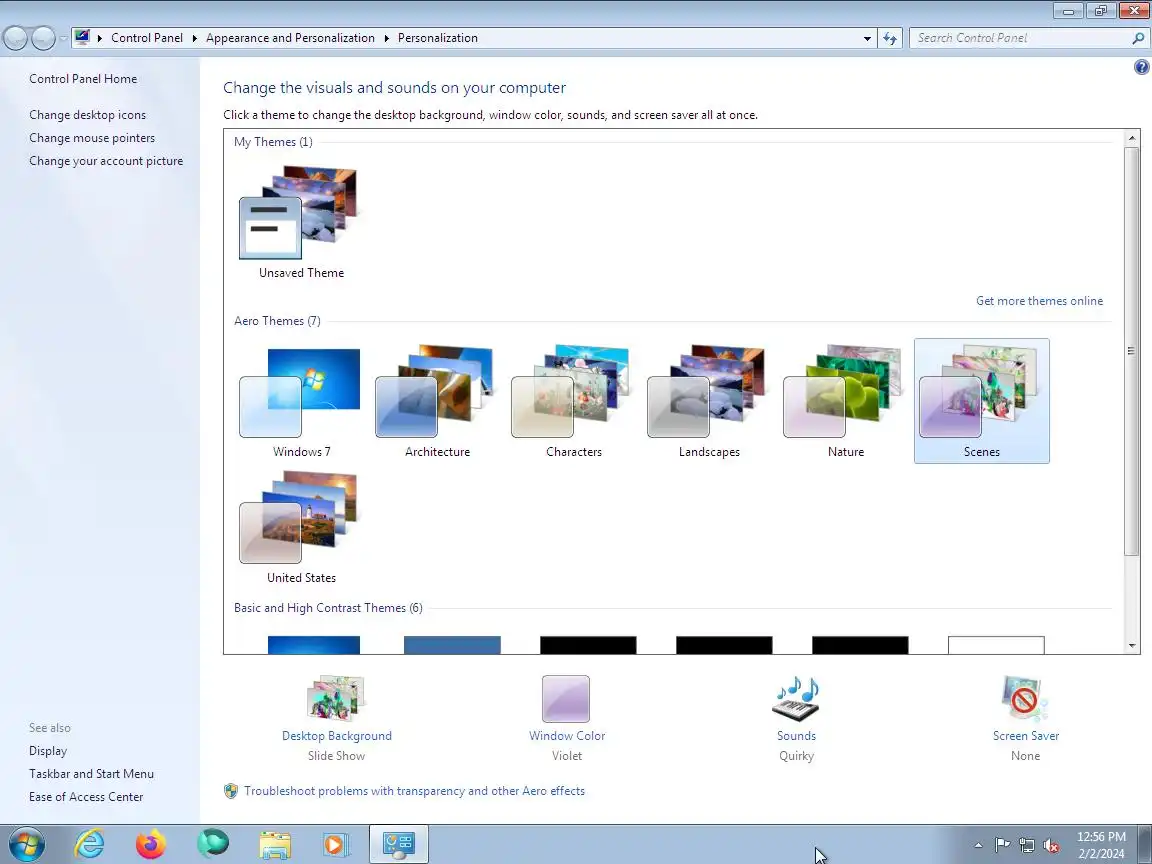Image resolution: width=1152 pixels, height=864 pixels.
Task: Open the Window Color Violet swatch
Action: click(x=566, y=699)
